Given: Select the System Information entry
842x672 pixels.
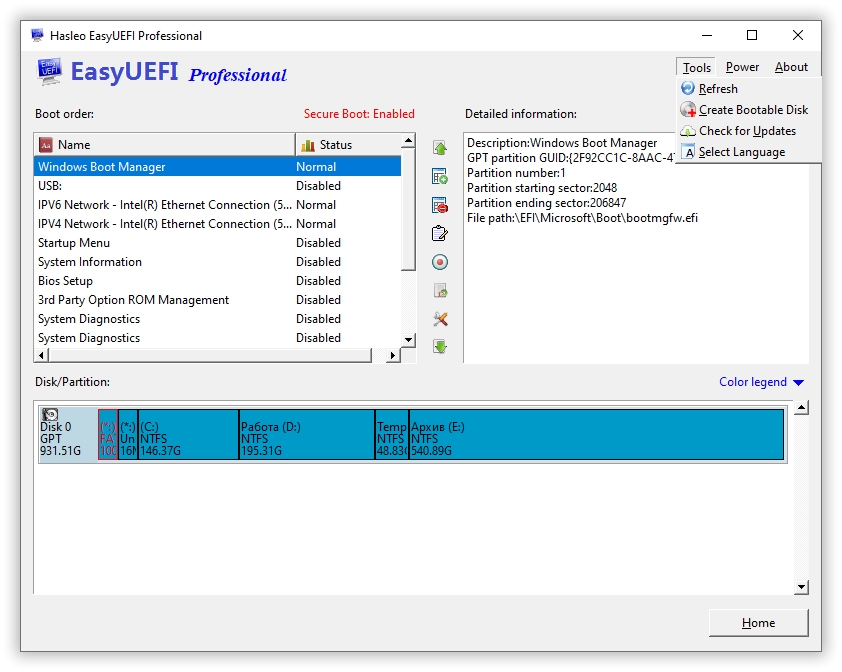Looking at the screenshot, I should (x=217, y=262).
